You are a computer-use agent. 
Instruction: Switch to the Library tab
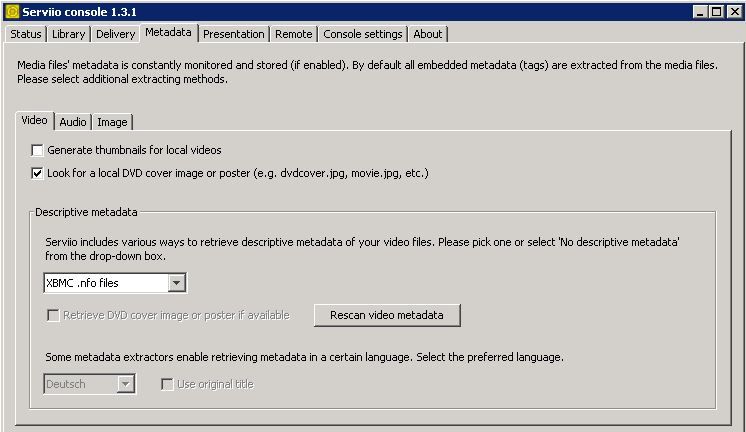click(x=69, y=34)
